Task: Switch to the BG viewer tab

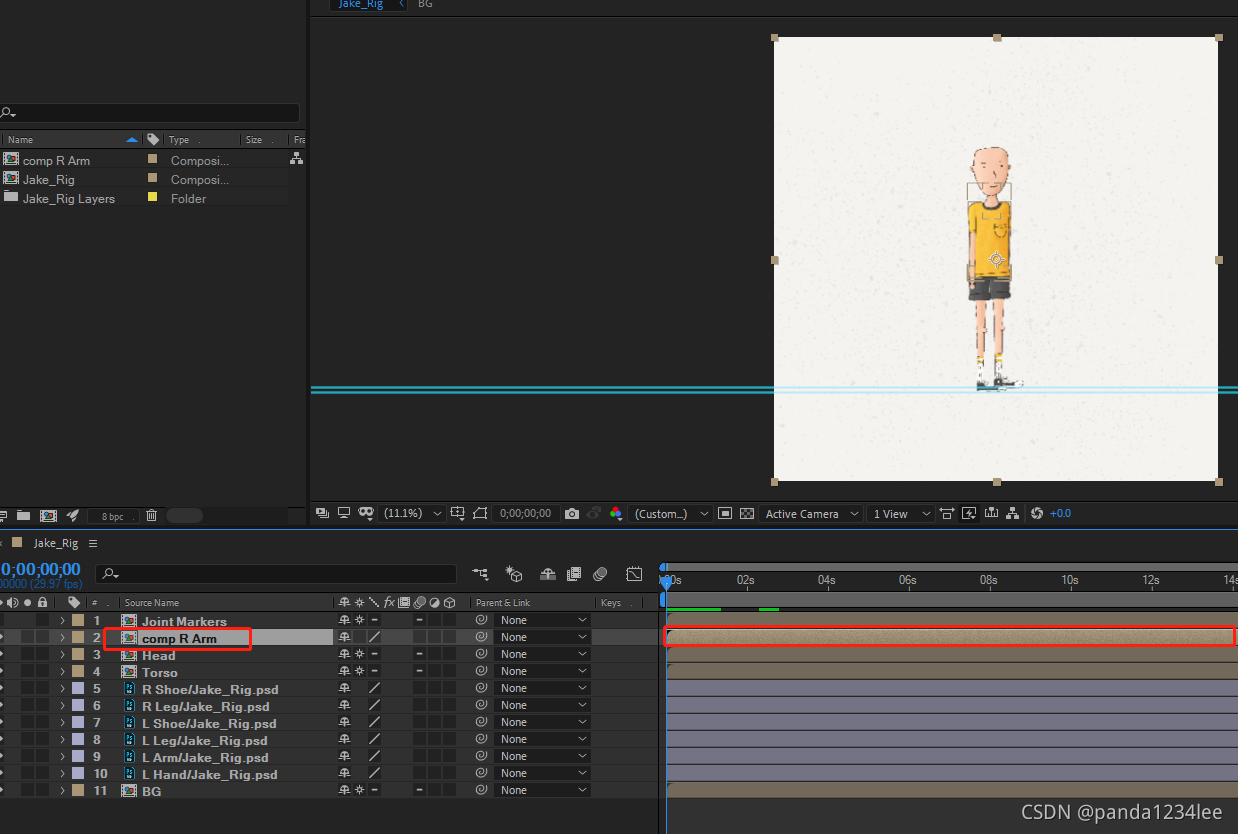Action: pos(425,4)
